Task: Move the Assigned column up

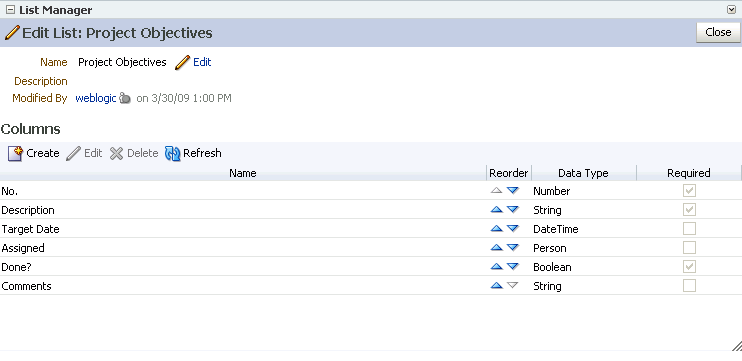Action: (x=496, y=247)
